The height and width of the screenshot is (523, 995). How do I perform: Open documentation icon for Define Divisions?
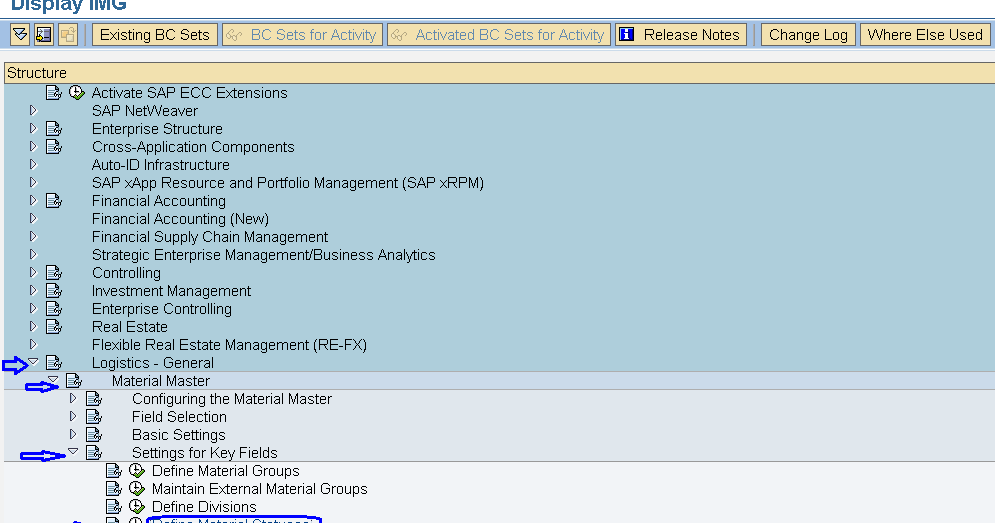(114, 506)
